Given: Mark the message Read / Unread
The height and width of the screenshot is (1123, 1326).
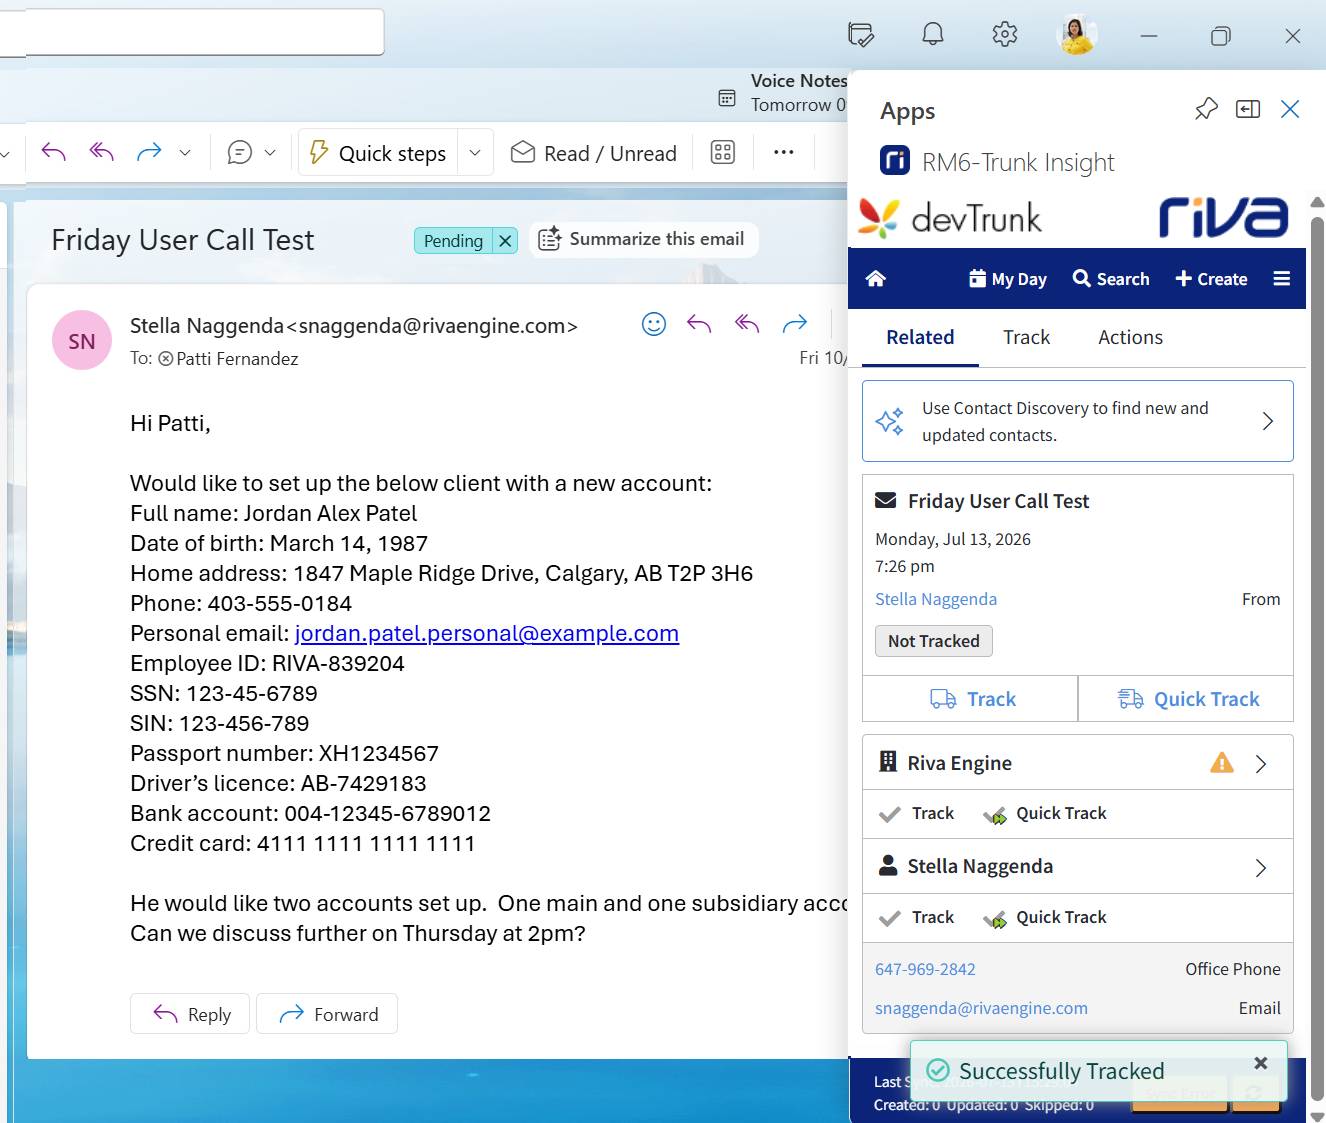Looking at the screenshot, I should 594,153.
